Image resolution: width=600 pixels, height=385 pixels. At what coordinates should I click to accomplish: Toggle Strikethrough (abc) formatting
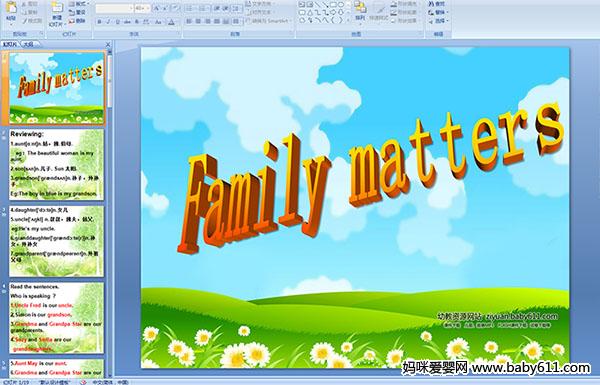point(127,22)
